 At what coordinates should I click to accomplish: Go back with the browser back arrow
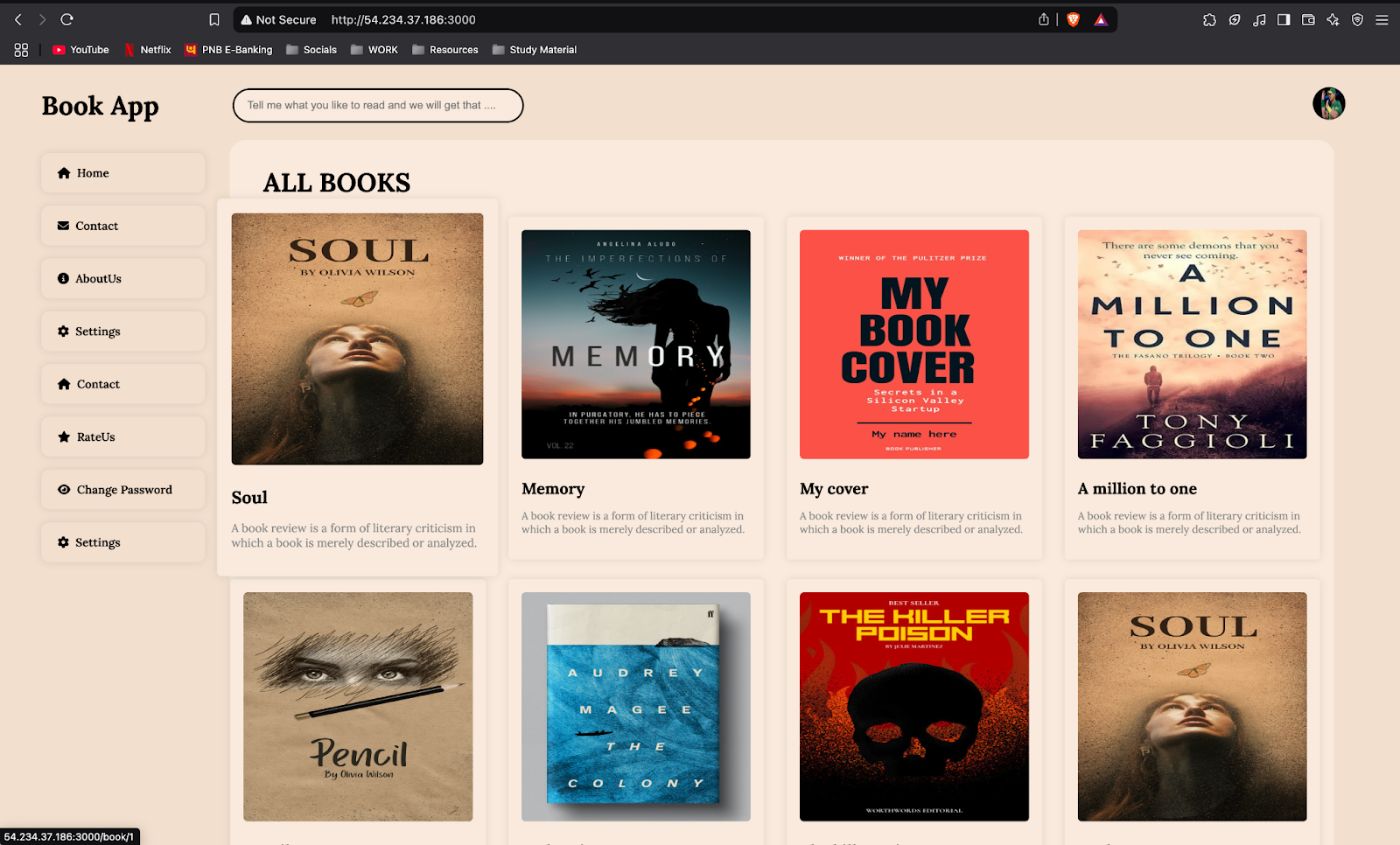tap(17, 19)
